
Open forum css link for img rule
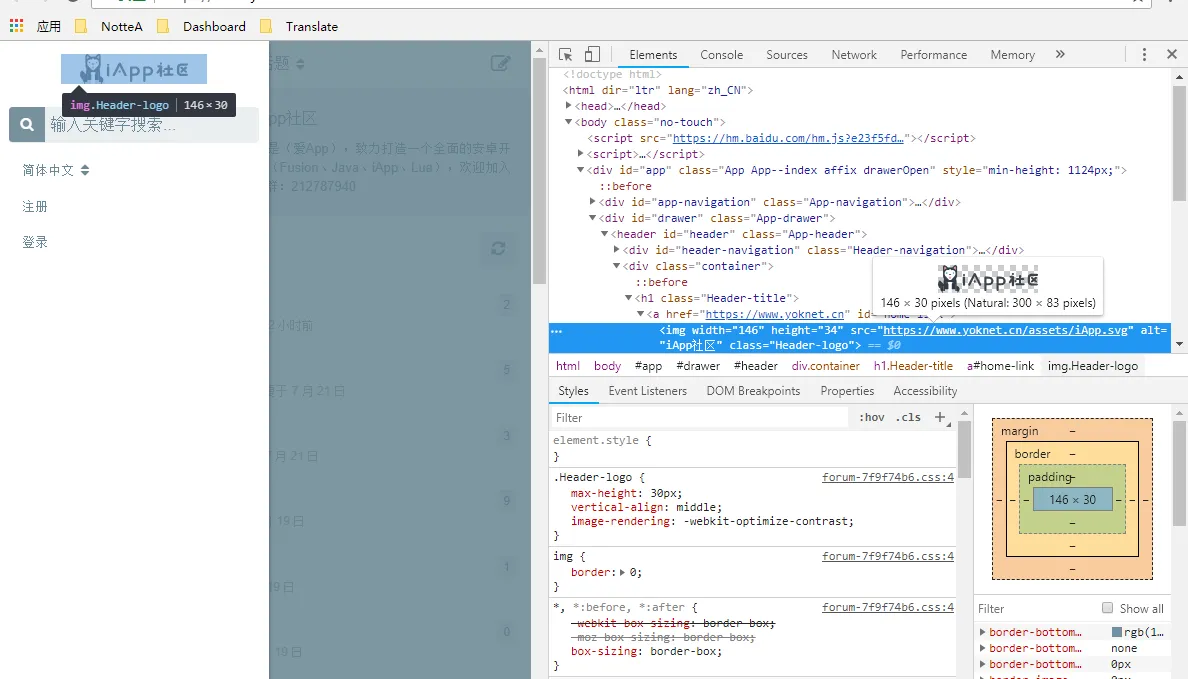[888, 556]
